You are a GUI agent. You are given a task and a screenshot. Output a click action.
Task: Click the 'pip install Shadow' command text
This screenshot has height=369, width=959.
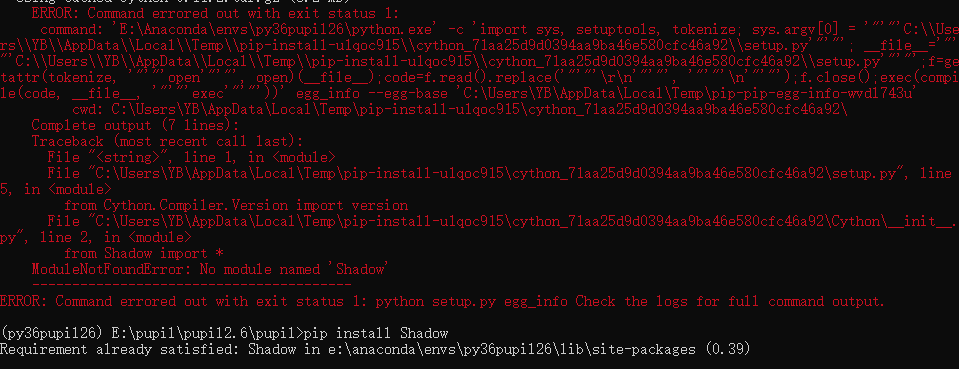tap(376, 334)
